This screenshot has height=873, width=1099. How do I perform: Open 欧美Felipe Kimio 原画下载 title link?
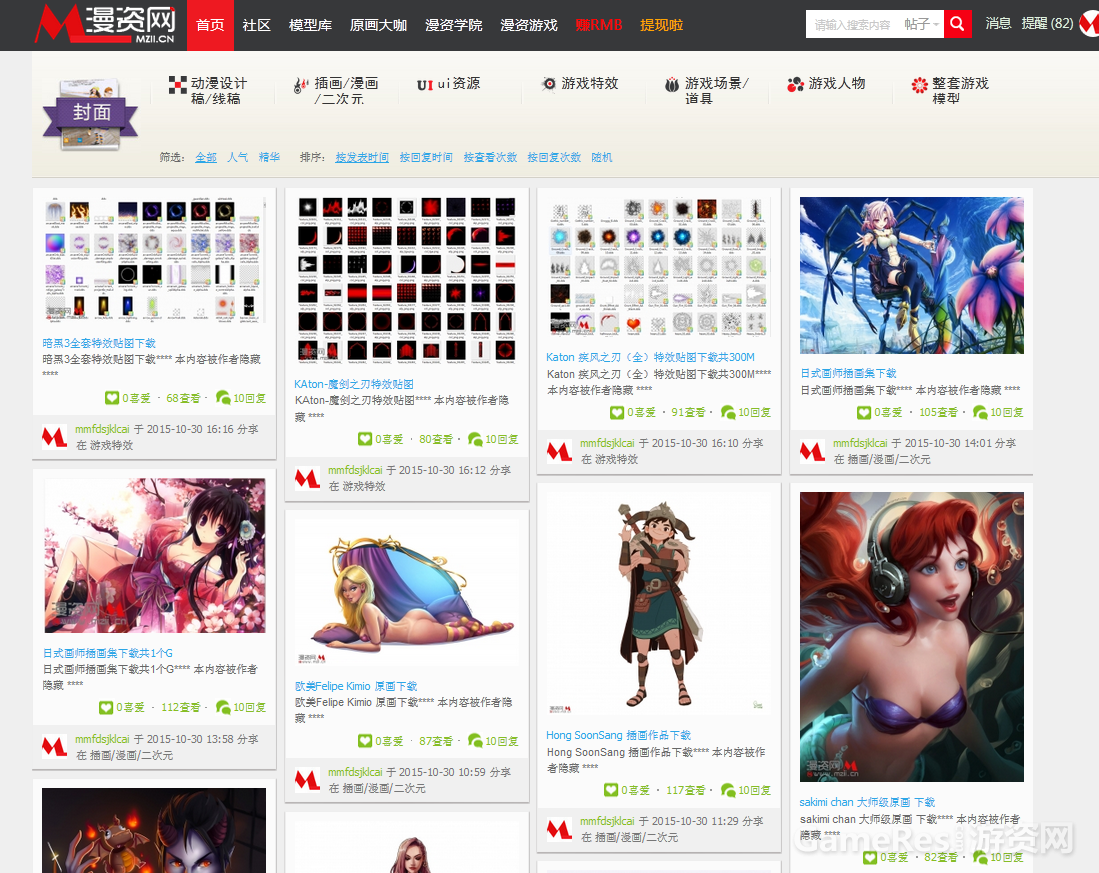coord(356,686)
